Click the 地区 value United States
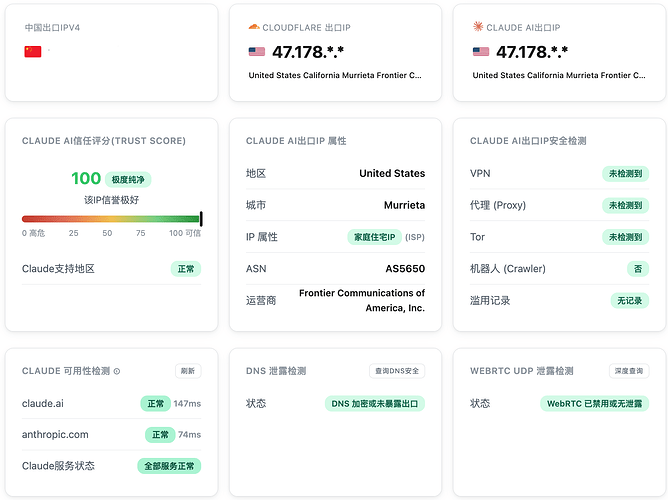This screenshot has height=500, width=668. tap(392, 173)
